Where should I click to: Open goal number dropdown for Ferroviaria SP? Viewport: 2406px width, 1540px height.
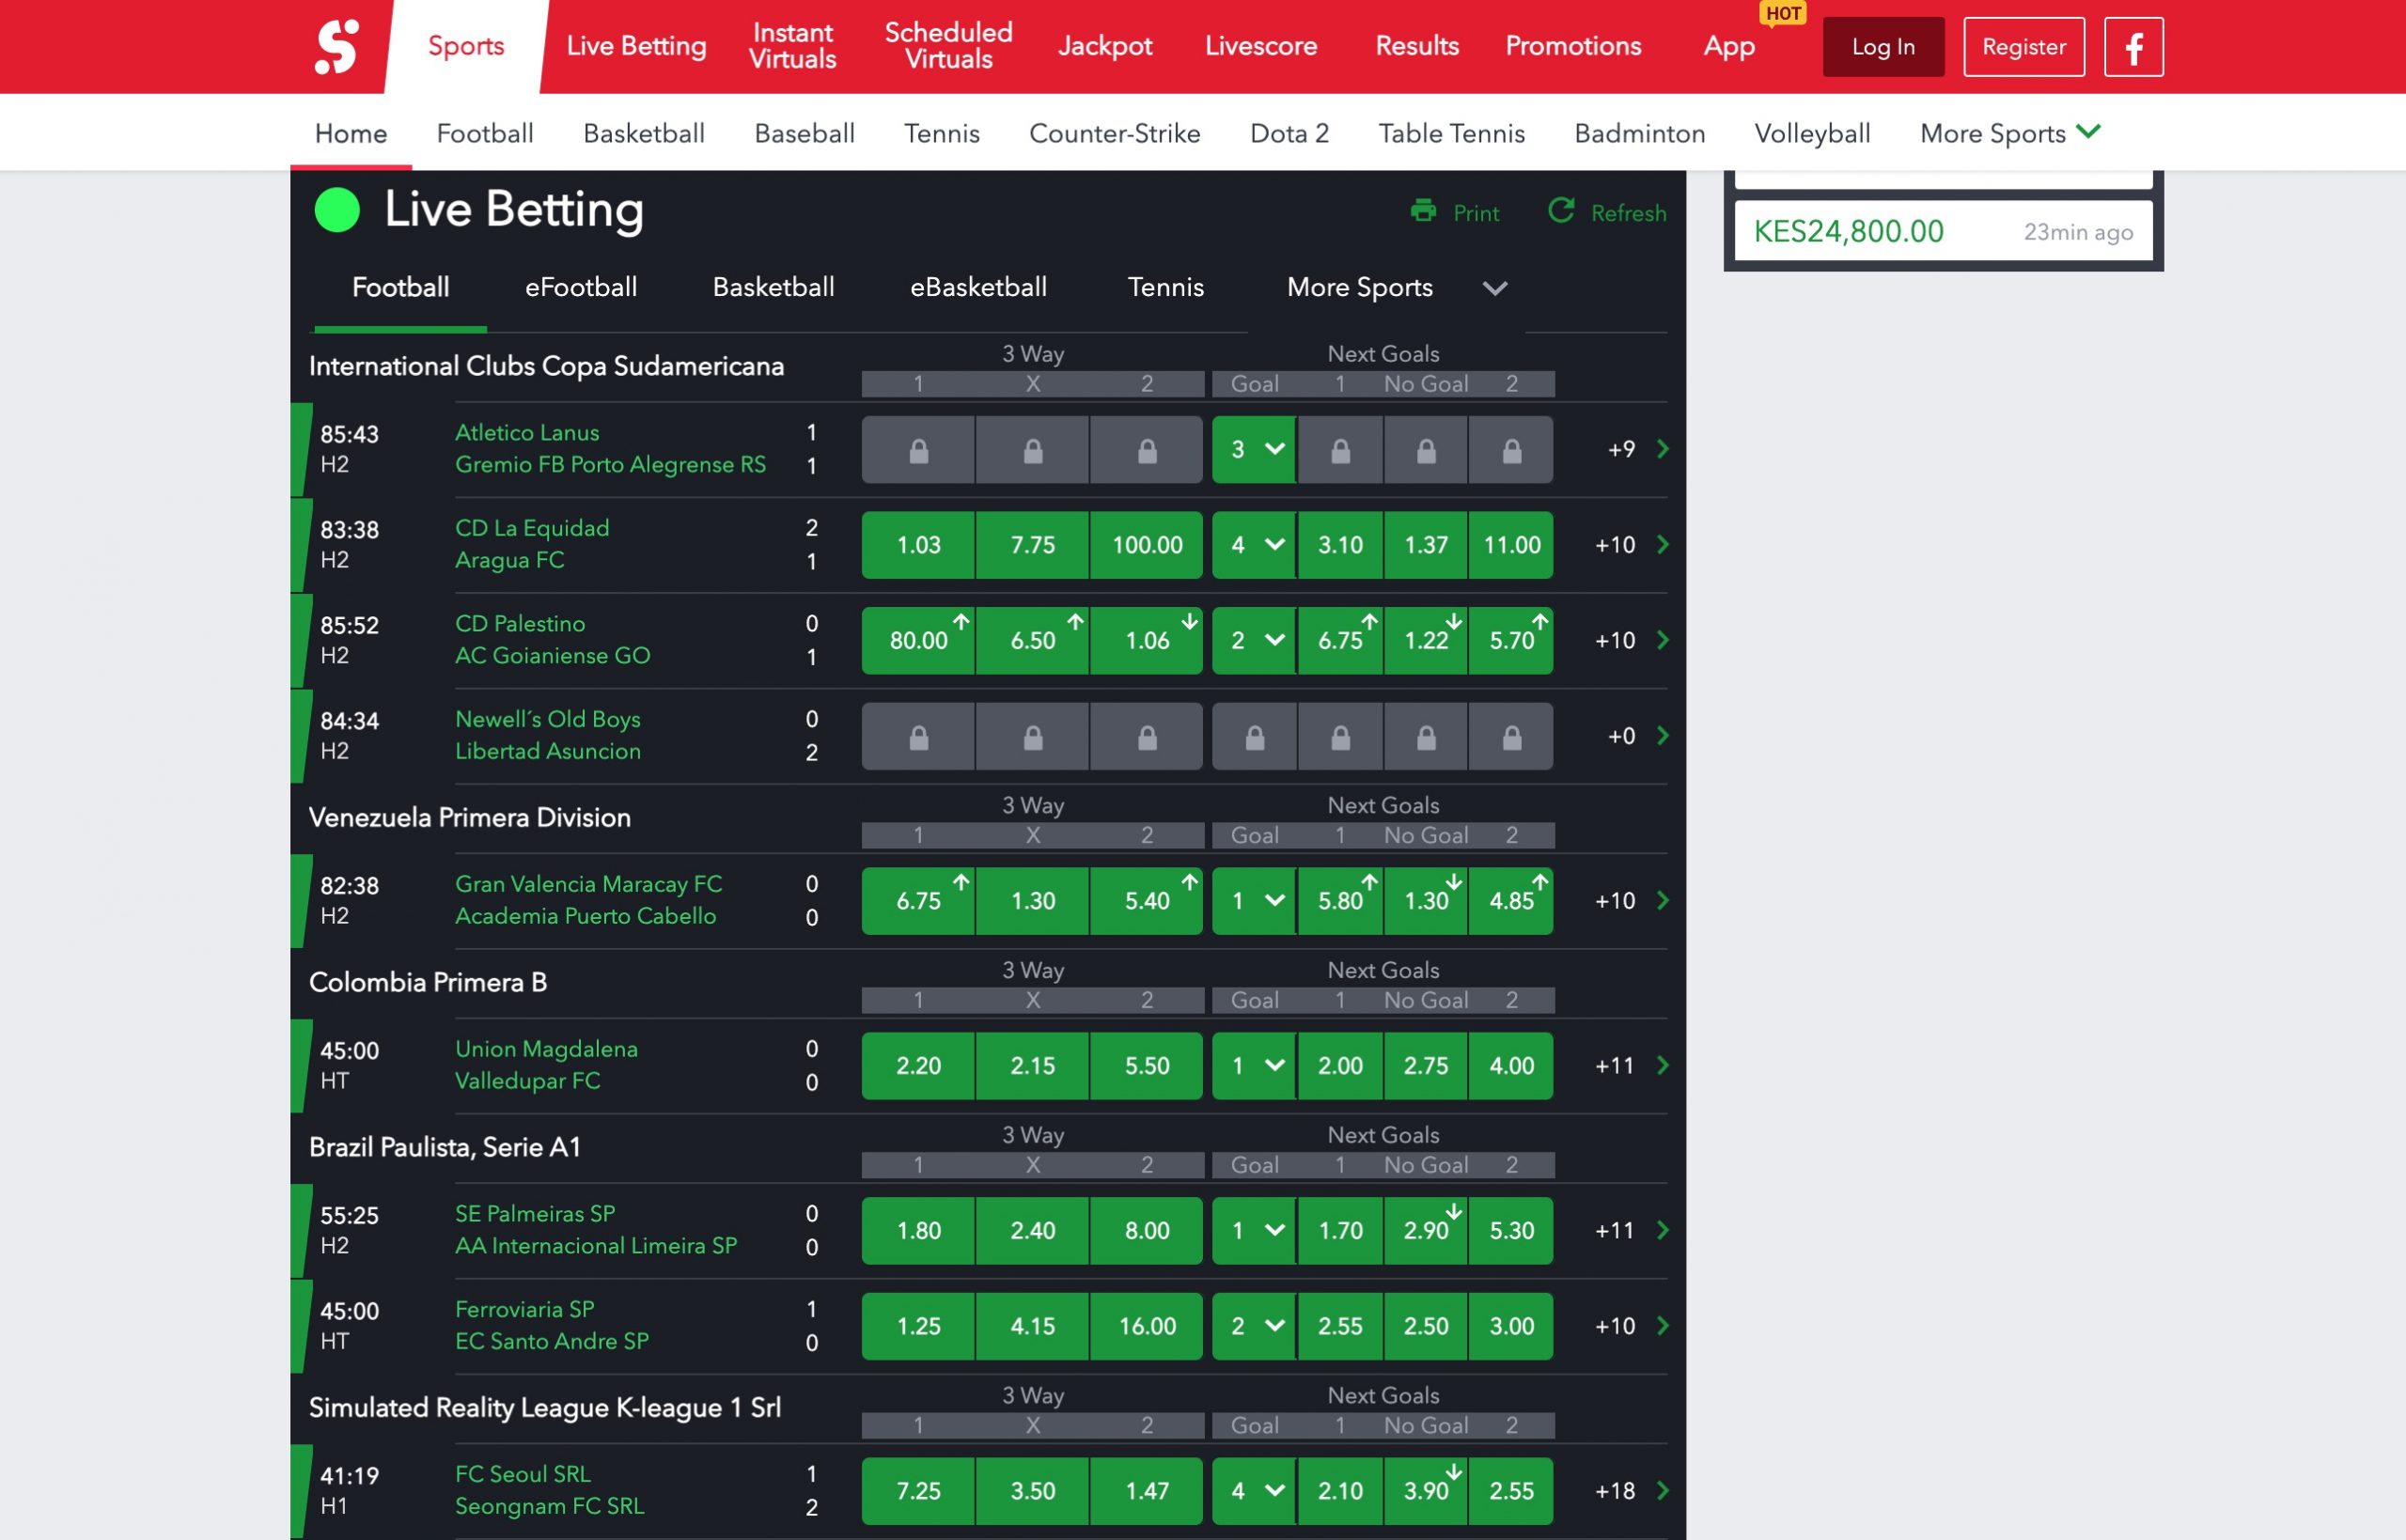(1254, 1326)
